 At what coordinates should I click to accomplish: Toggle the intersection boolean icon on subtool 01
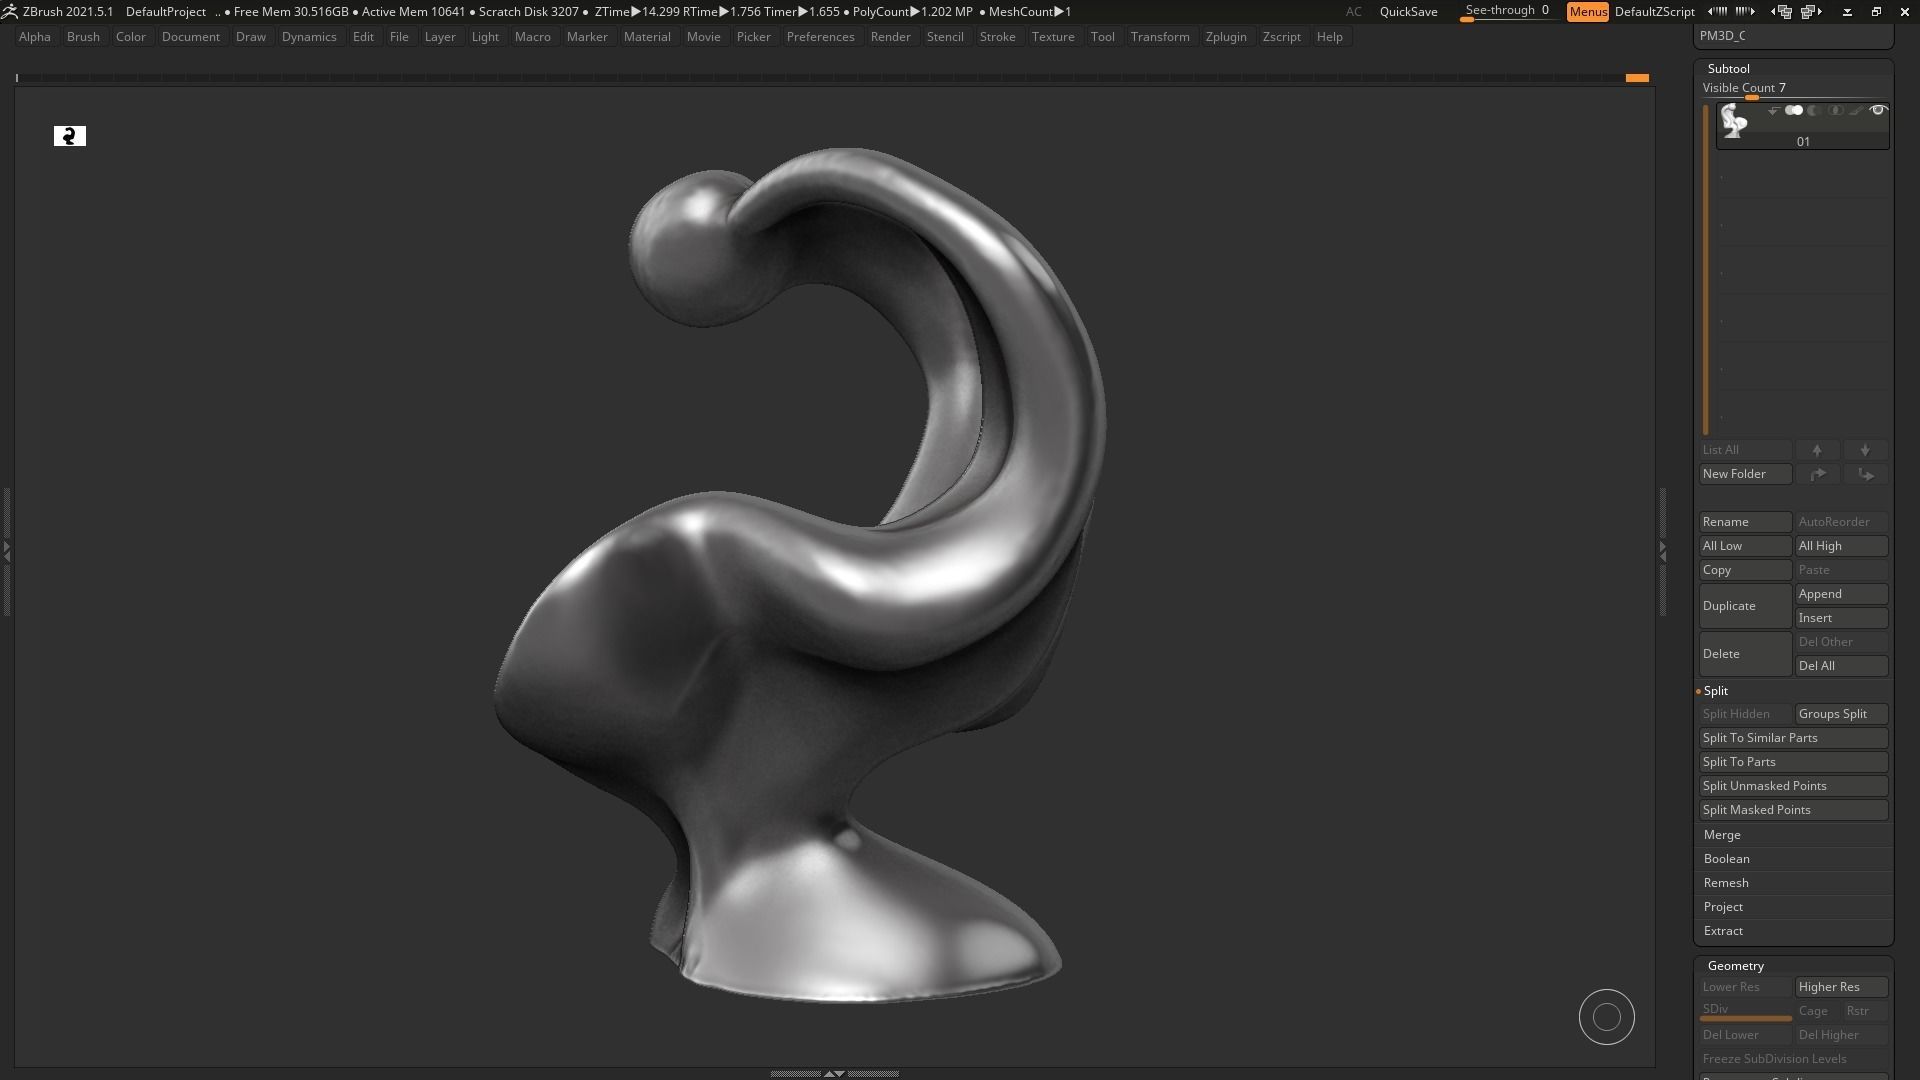pyautogui.click(x=1835, y=111)
